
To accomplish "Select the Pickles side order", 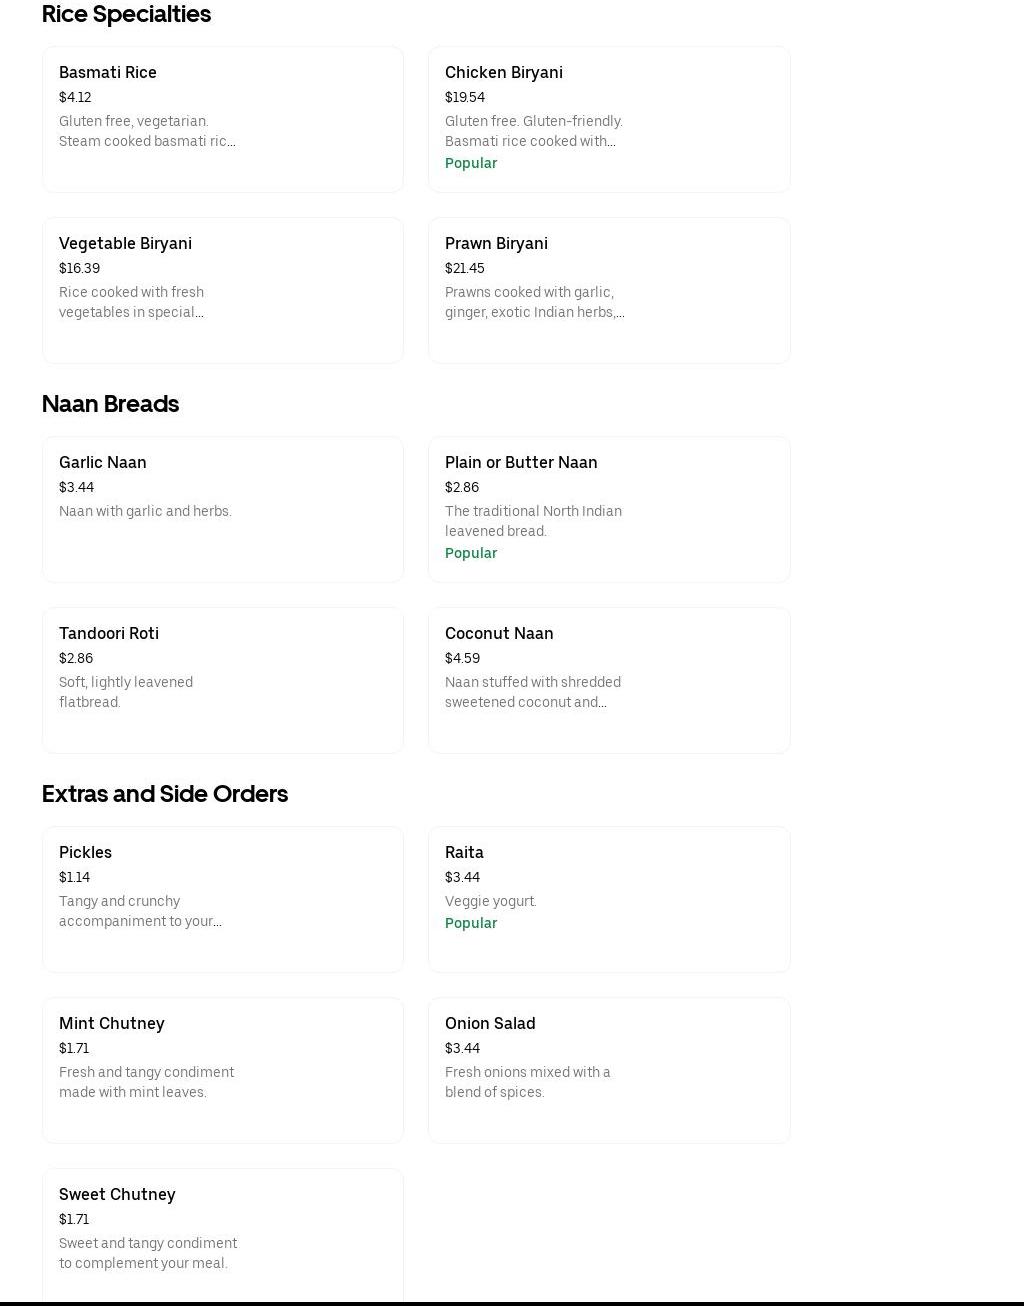I will pos(222,899).
